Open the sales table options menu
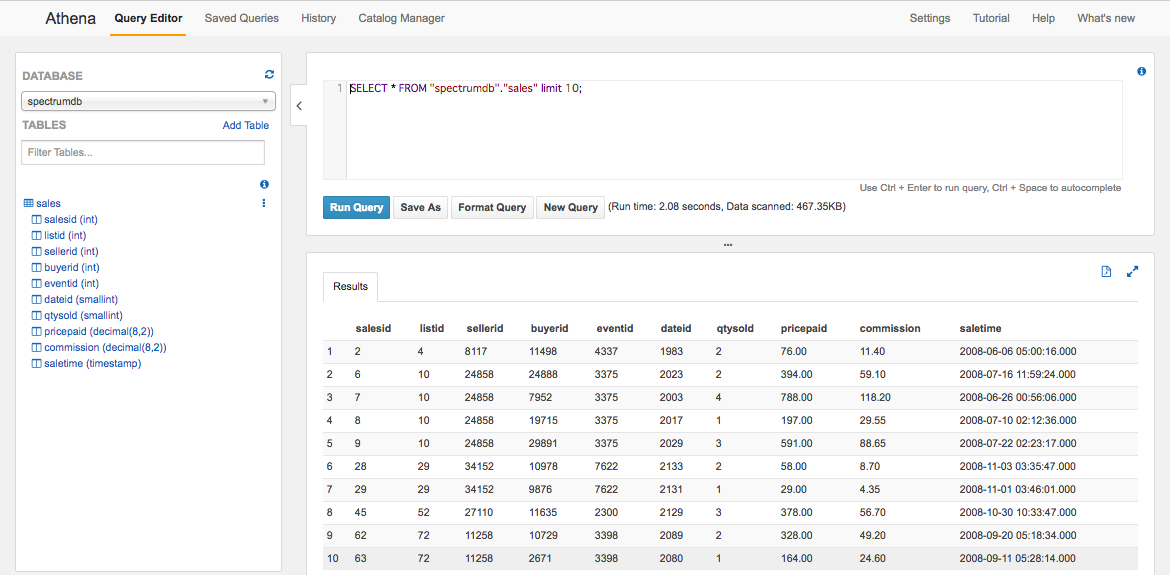Image resolution: width=1170 pixels, height=575 pixels. click(x=263, y=203)
